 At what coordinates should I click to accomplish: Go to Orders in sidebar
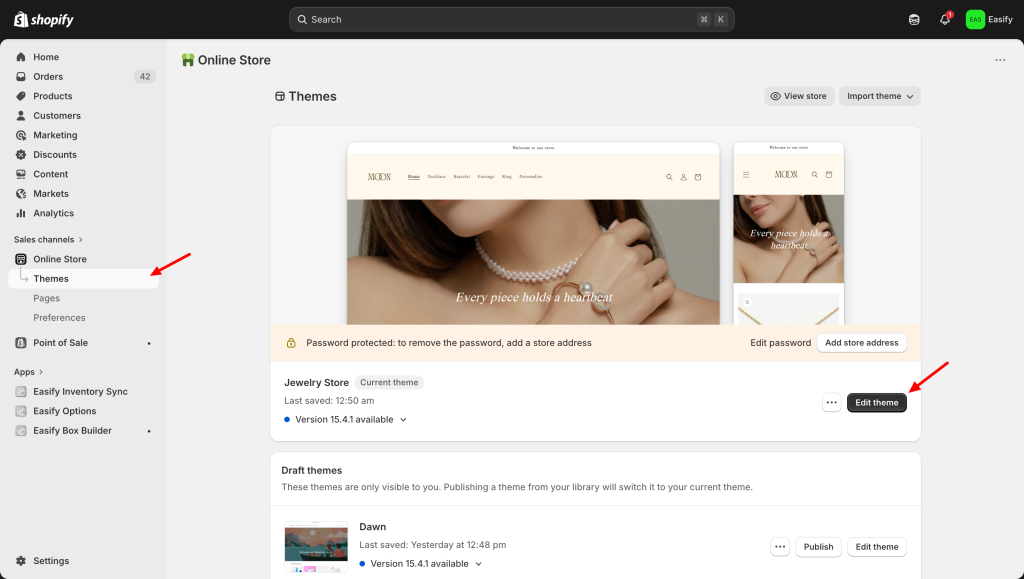click(x=48, y=77)
